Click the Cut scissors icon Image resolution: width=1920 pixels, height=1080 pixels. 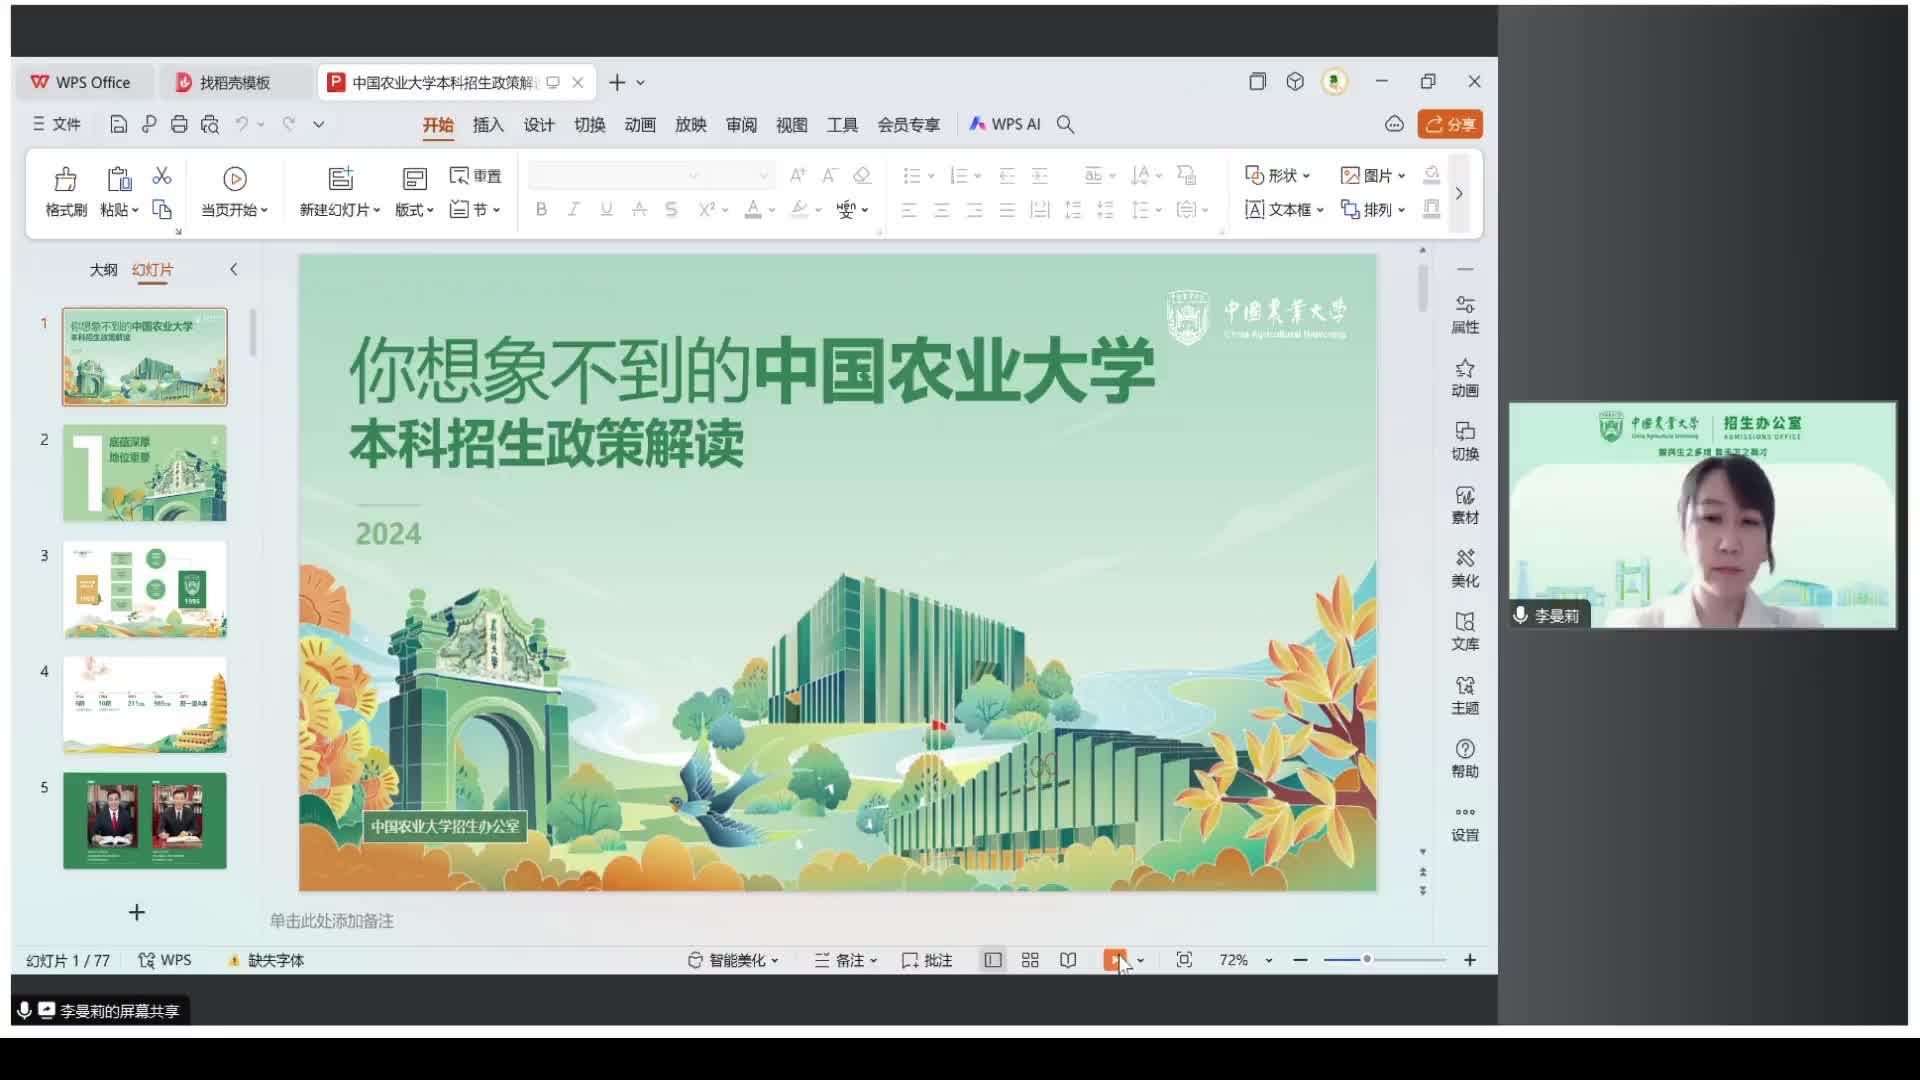(162, 176)
